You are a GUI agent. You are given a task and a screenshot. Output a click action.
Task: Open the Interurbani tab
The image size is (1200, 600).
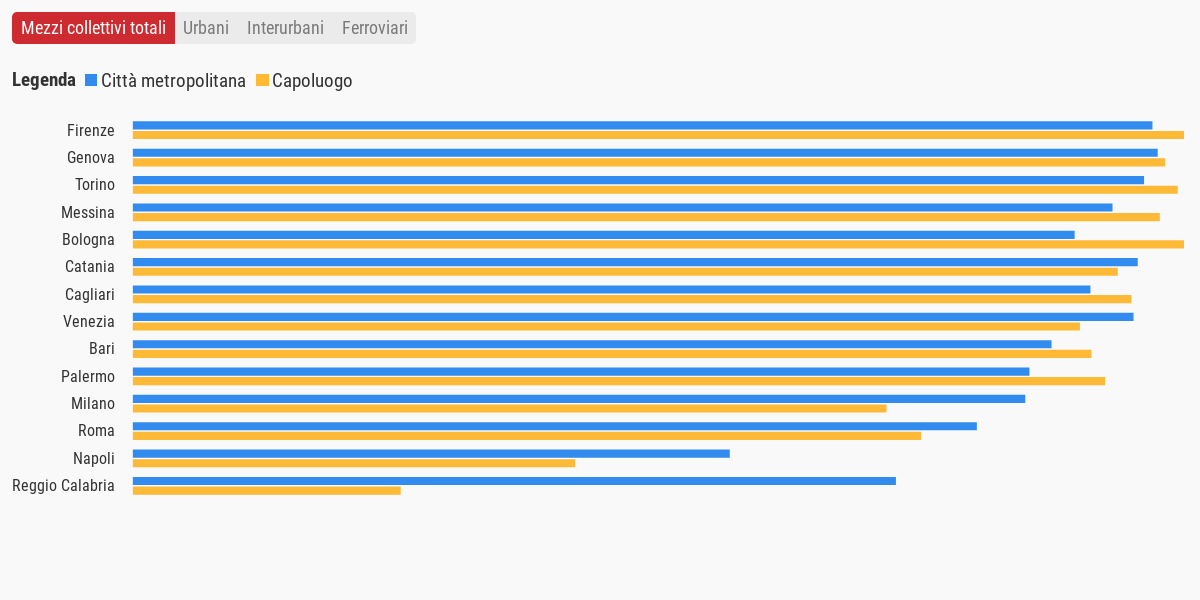point(285,28)
